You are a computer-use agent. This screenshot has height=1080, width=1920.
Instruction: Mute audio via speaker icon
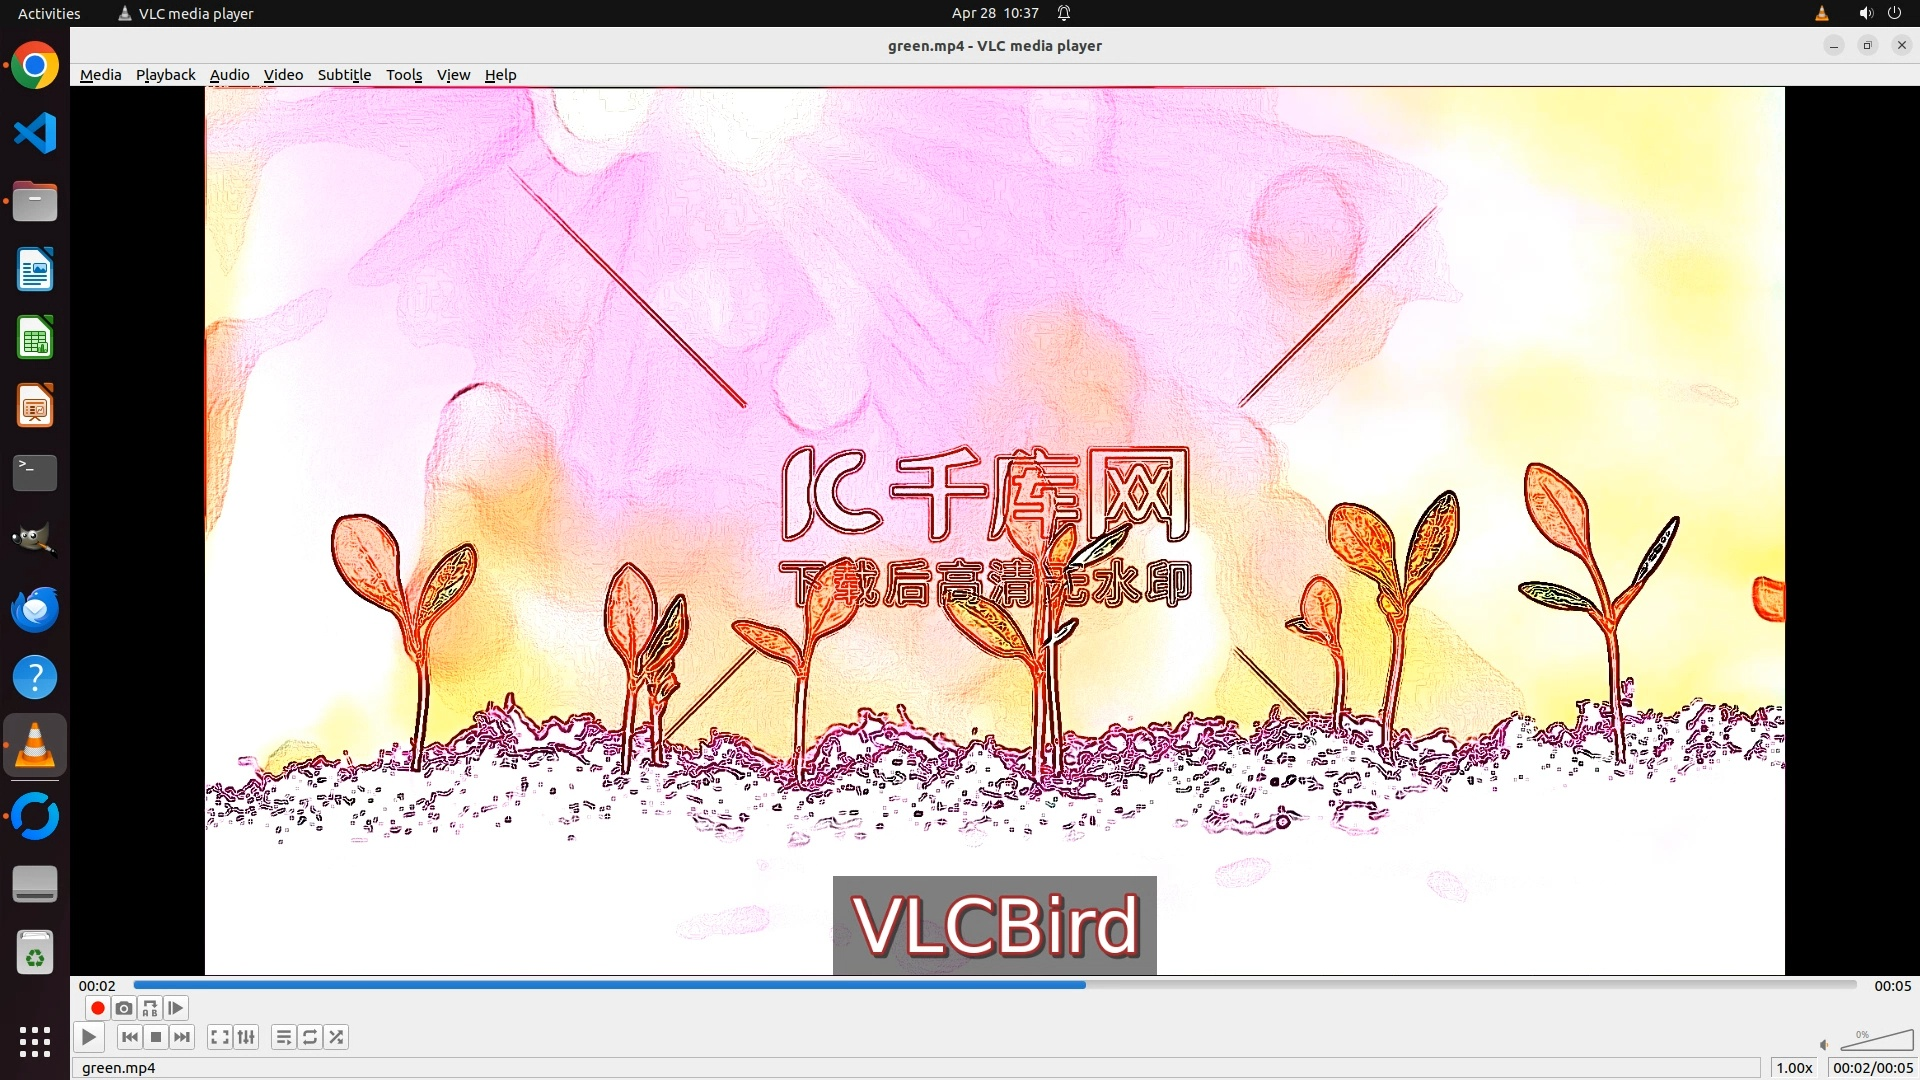tap(1824, 1045)
